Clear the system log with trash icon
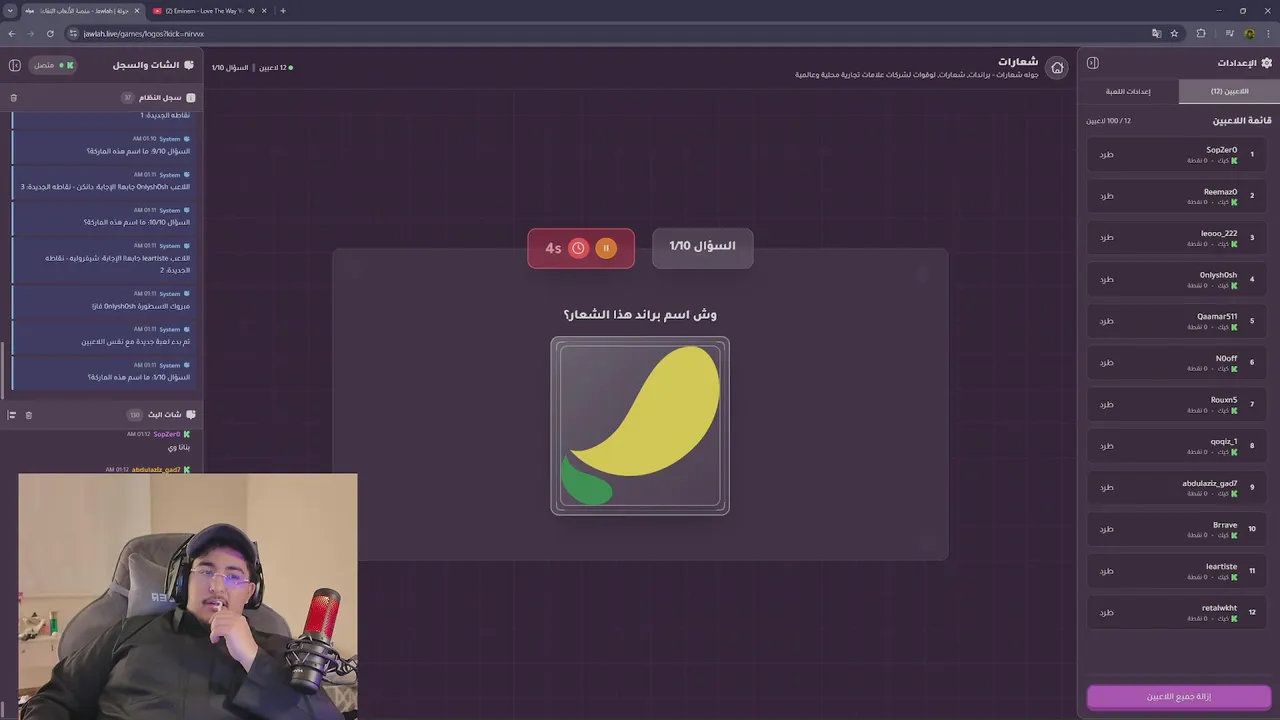 [13, 98]
